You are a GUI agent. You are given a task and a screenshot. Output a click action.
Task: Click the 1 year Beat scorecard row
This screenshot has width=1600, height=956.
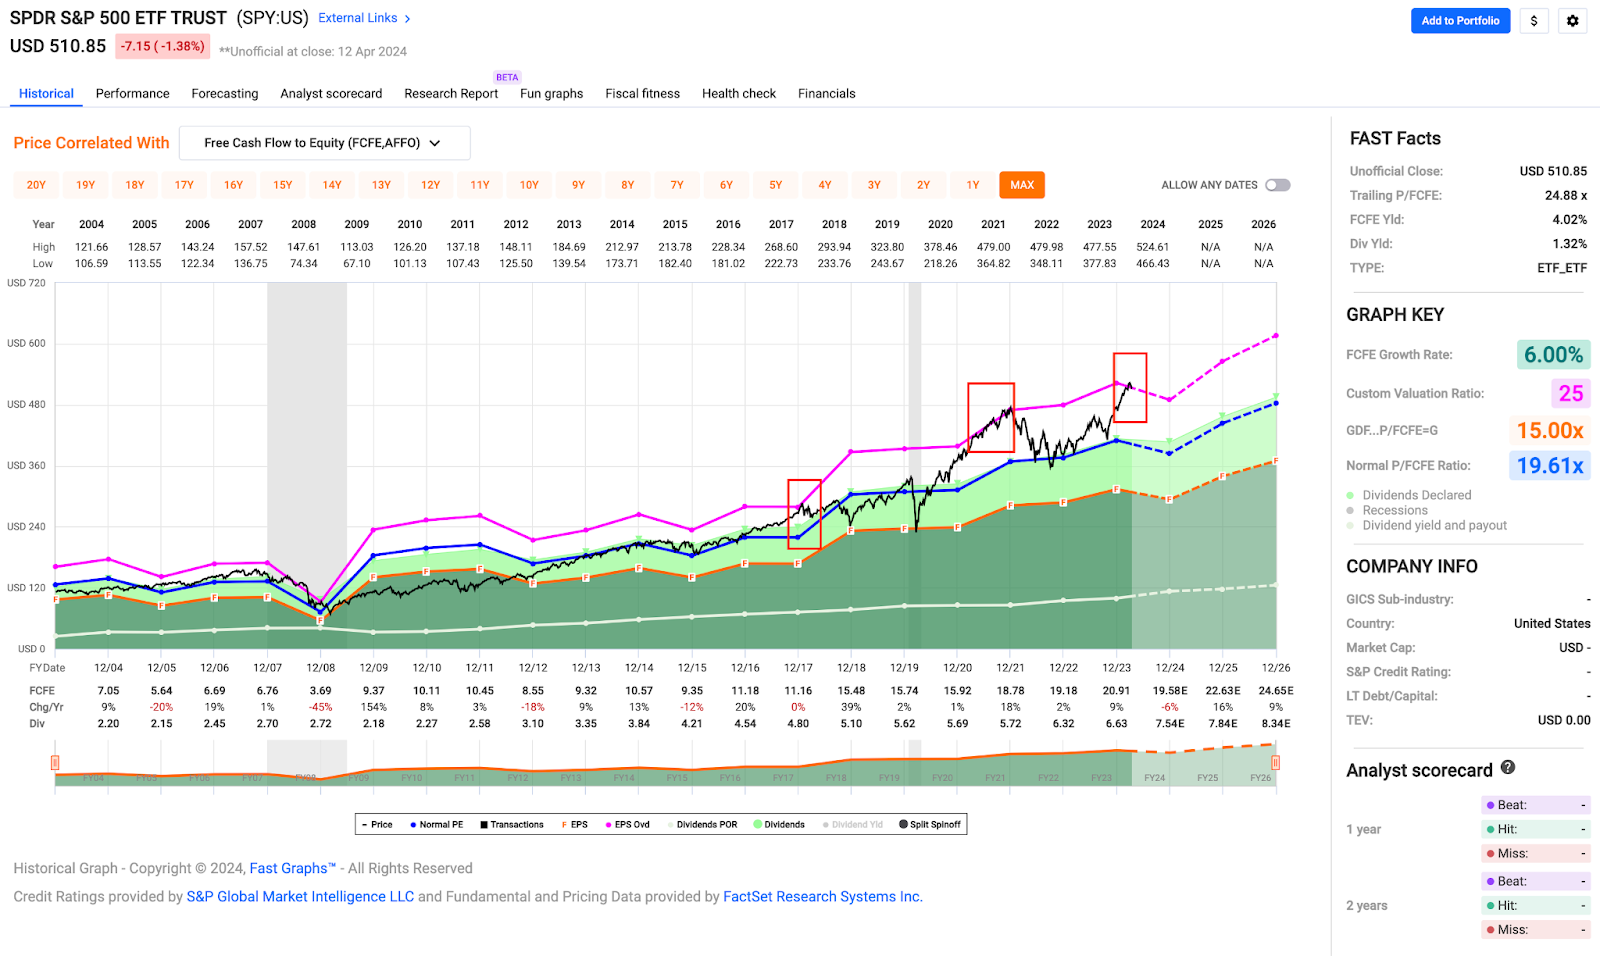tap(1536, 805)
